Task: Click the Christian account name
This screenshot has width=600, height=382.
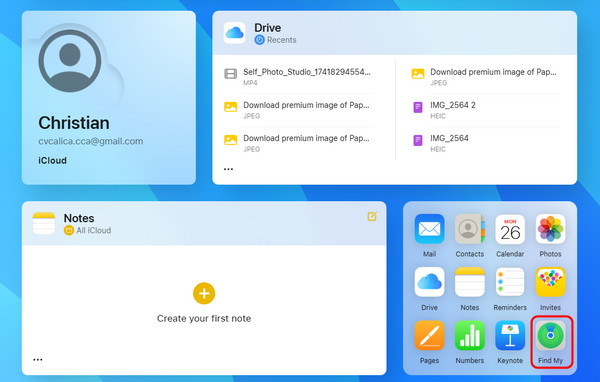Action: (x=74, y=123)
